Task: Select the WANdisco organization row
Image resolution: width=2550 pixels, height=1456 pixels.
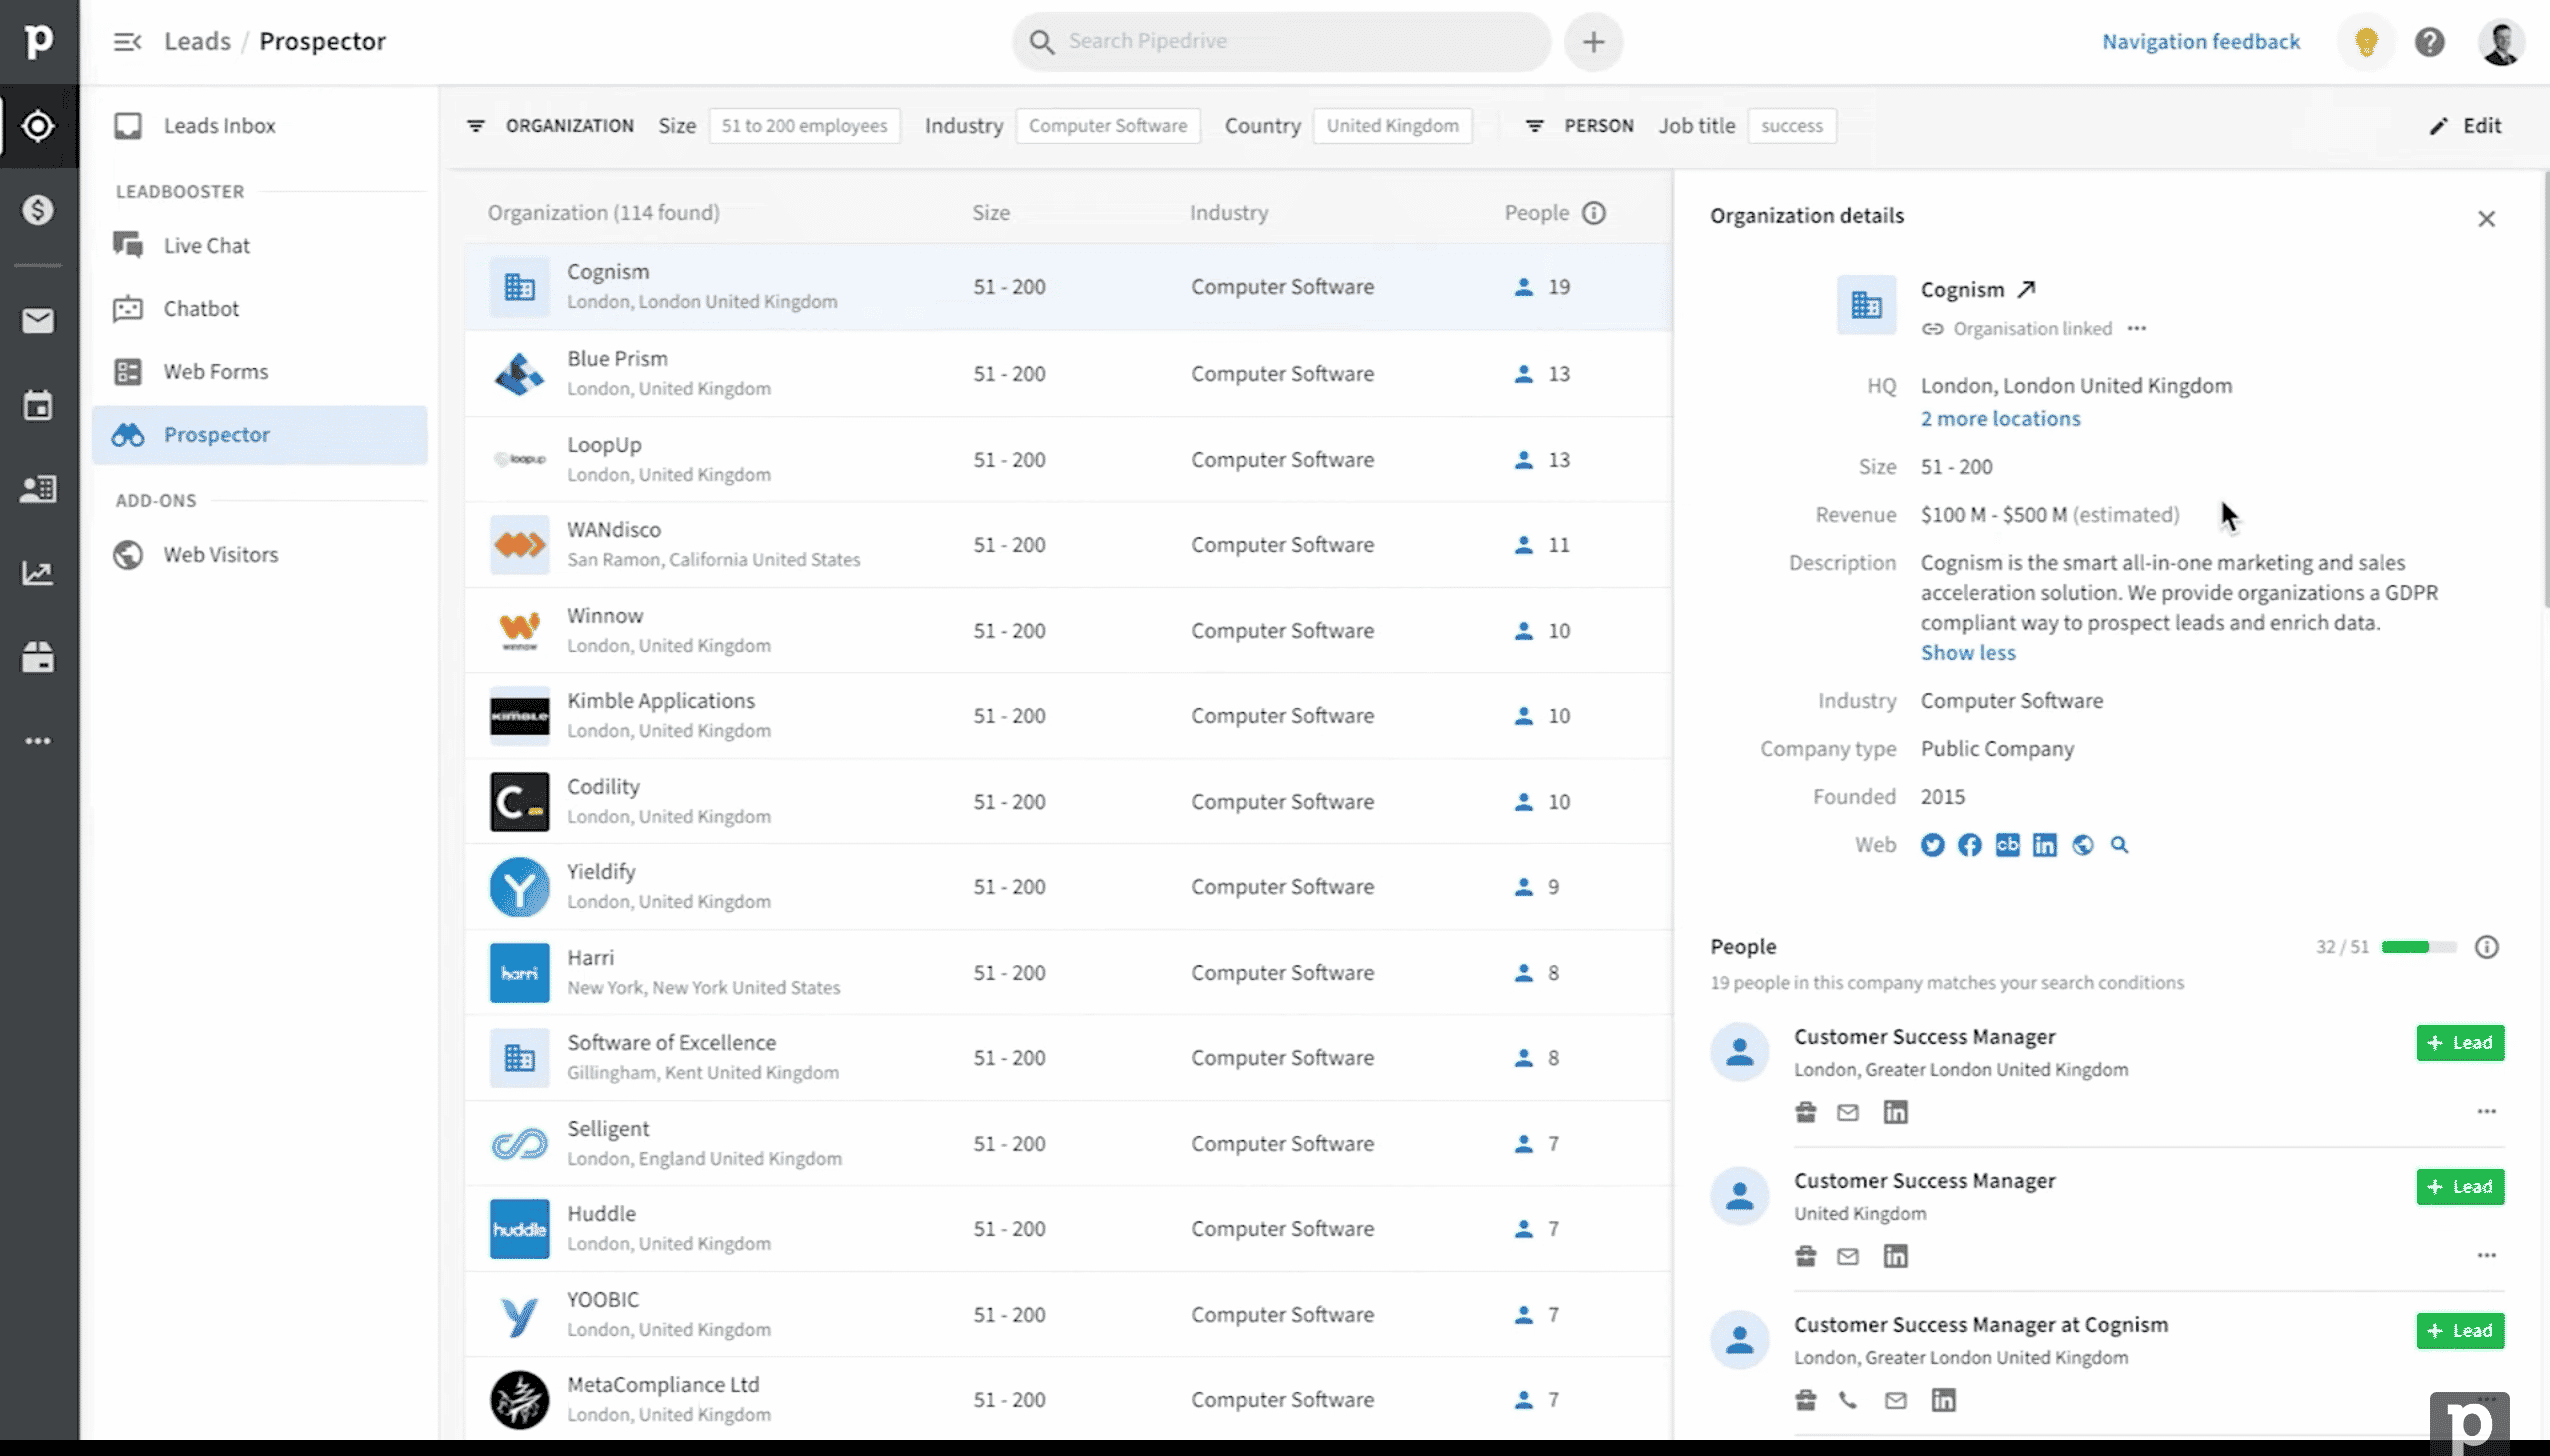Action: pyautogui.click(x=1068, y=545)
